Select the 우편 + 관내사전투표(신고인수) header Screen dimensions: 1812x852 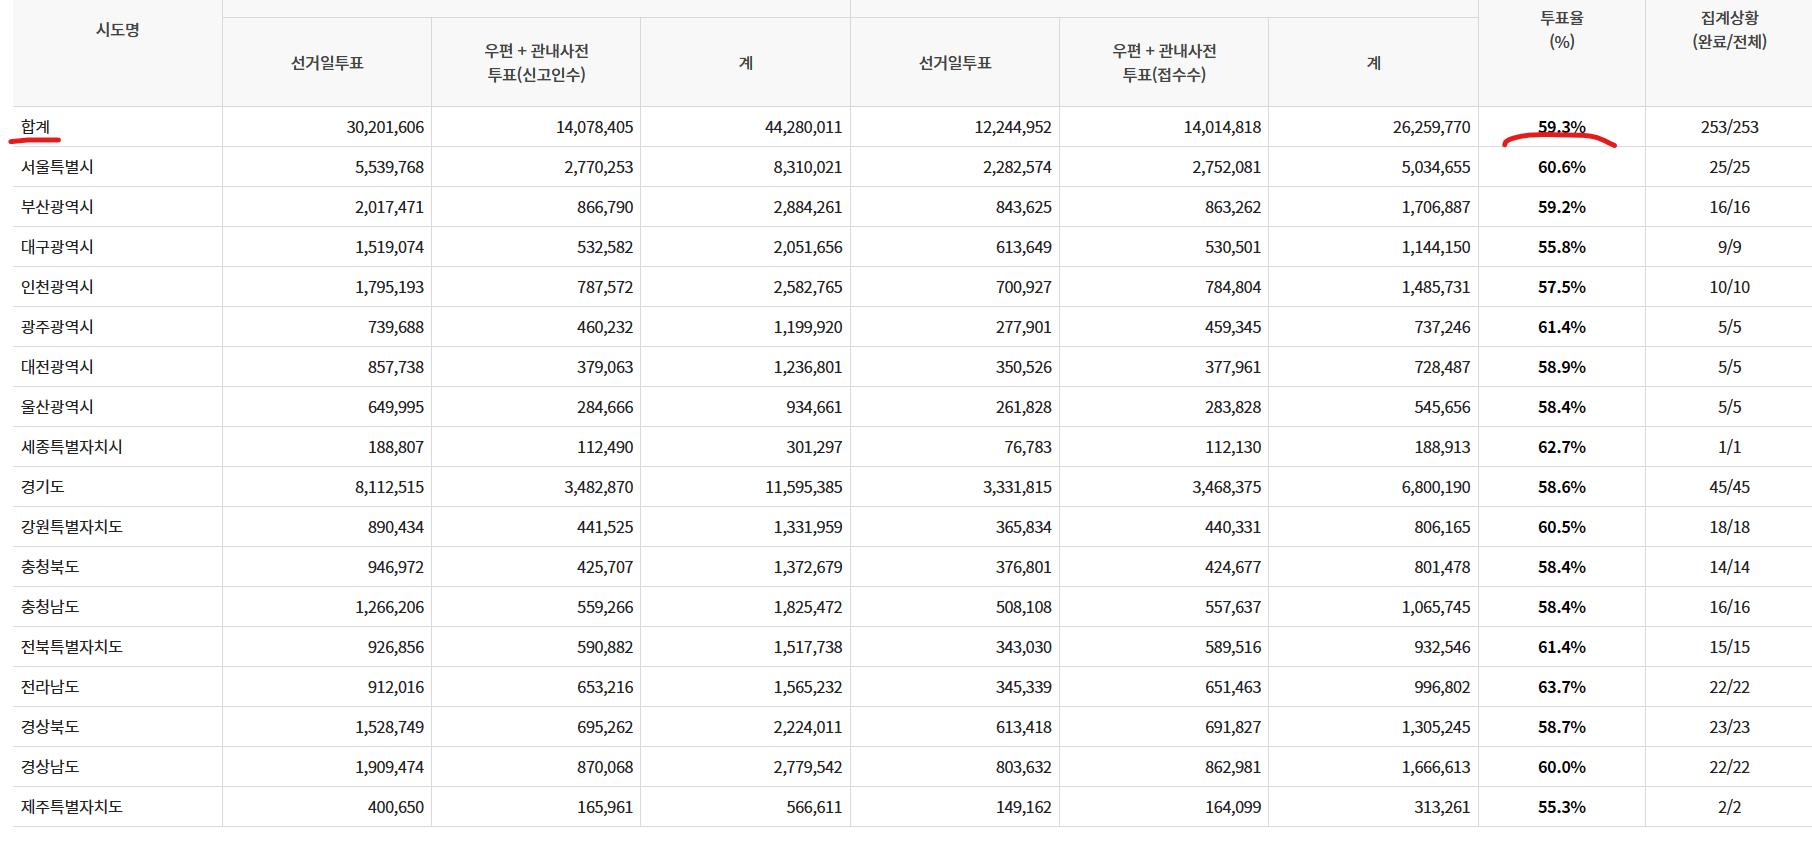(x=536, y=62)
